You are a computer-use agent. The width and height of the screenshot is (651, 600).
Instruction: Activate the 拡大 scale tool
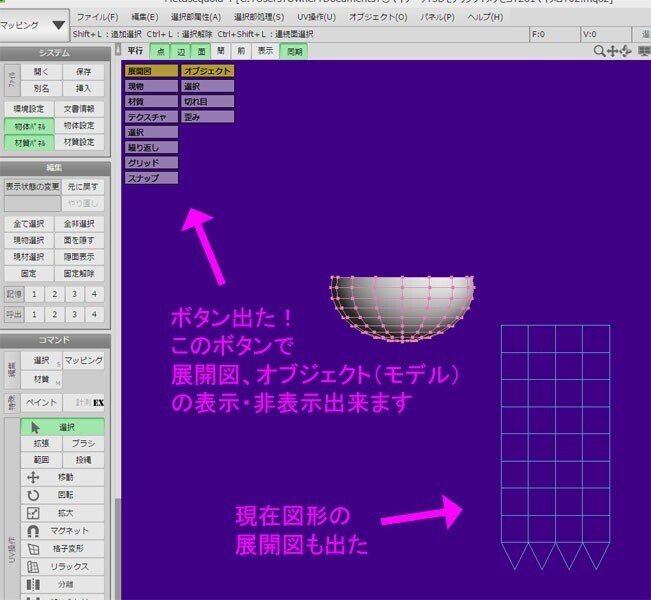[62, 513]
